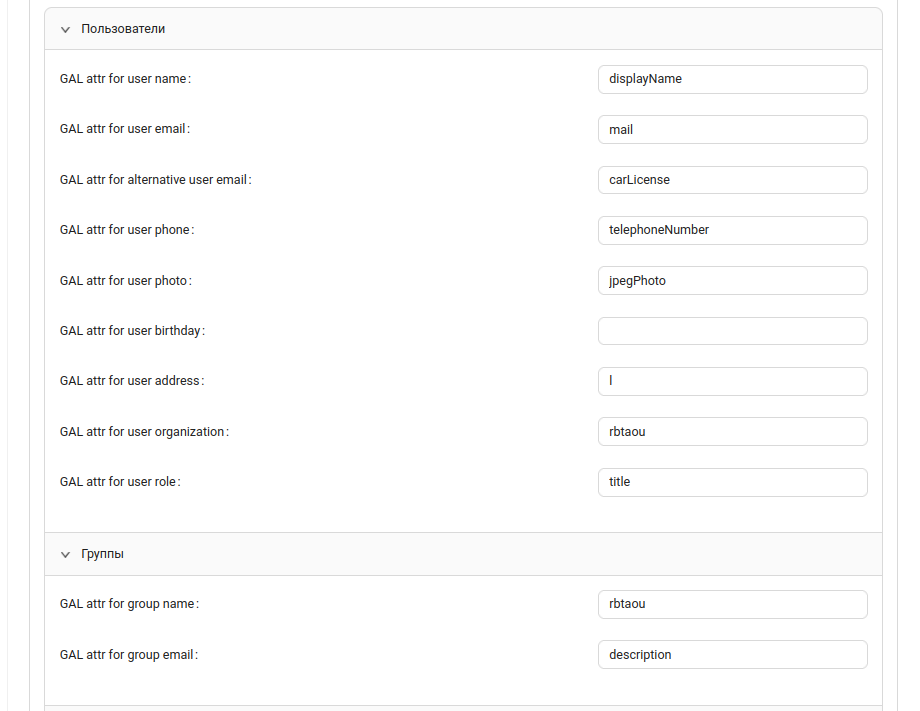Focus the user name field containing displayName
Image resolution: width=920 pixels, height=711 pixels.
[732, 79]
